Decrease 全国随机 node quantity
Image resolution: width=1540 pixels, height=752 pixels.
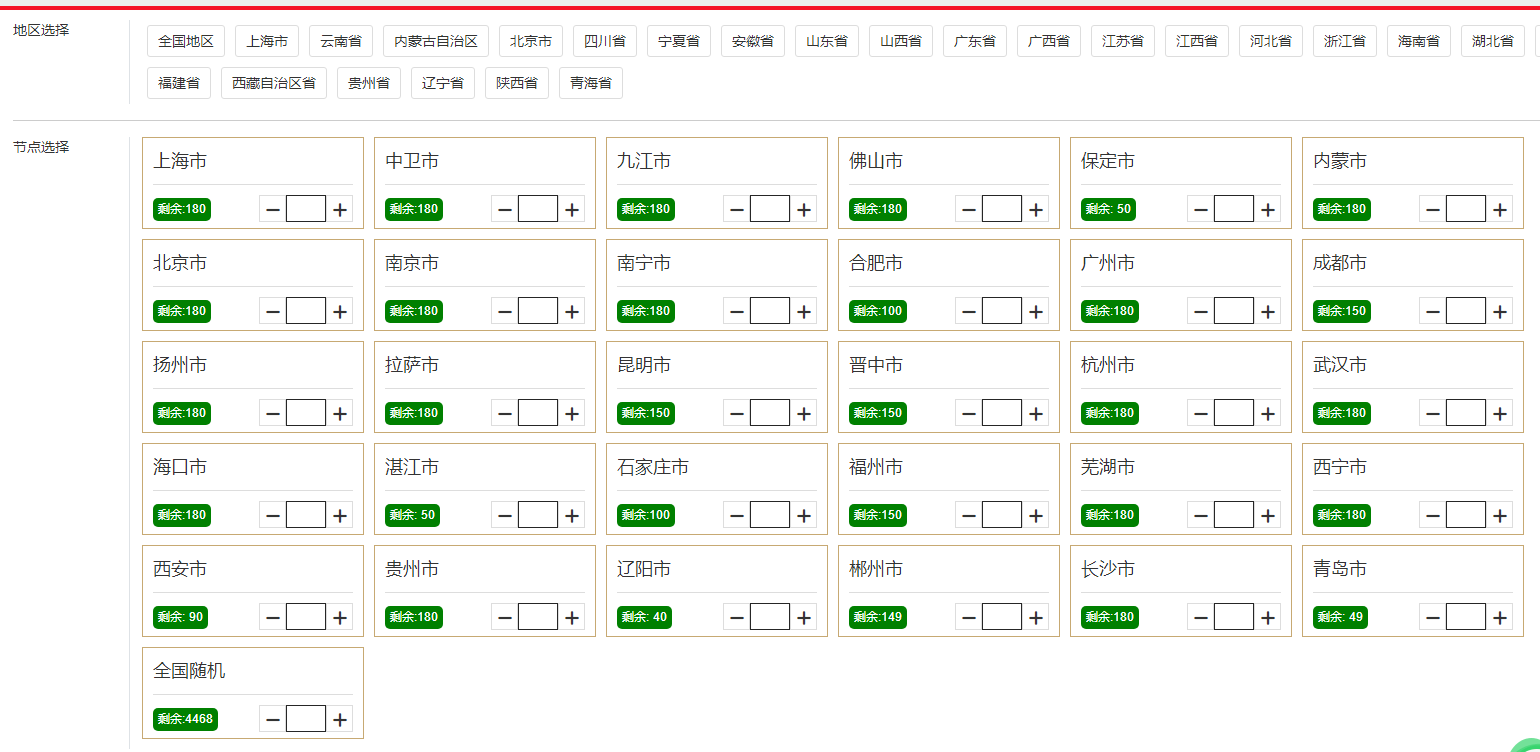tap(272, 719)
